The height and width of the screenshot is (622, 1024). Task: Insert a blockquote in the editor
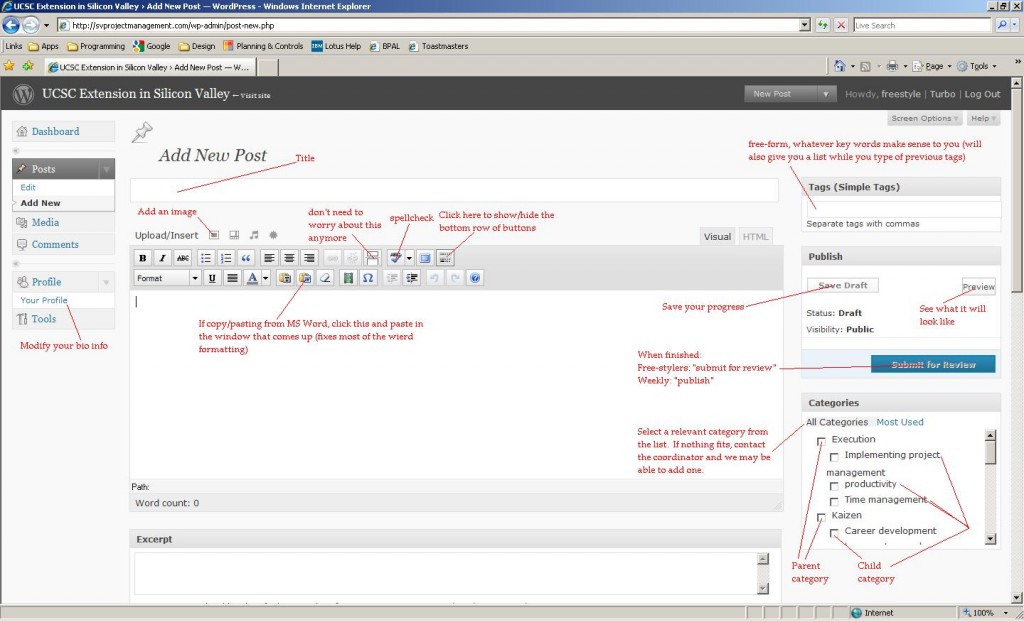247,258
